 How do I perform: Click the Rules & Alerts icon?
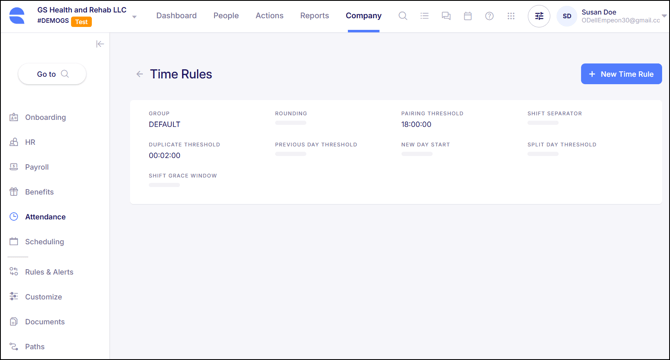pos(14,272)
